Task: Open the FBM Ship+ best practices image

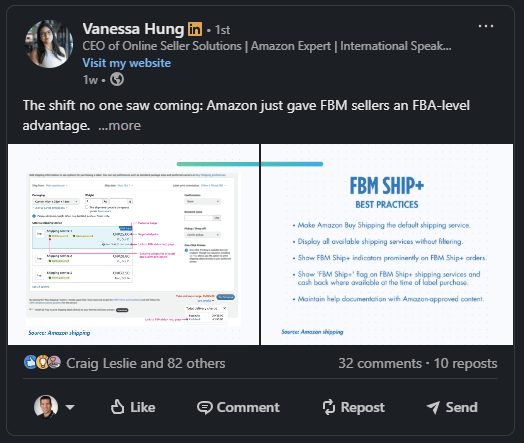Action: pyautogui.click(x=387, y=245)
